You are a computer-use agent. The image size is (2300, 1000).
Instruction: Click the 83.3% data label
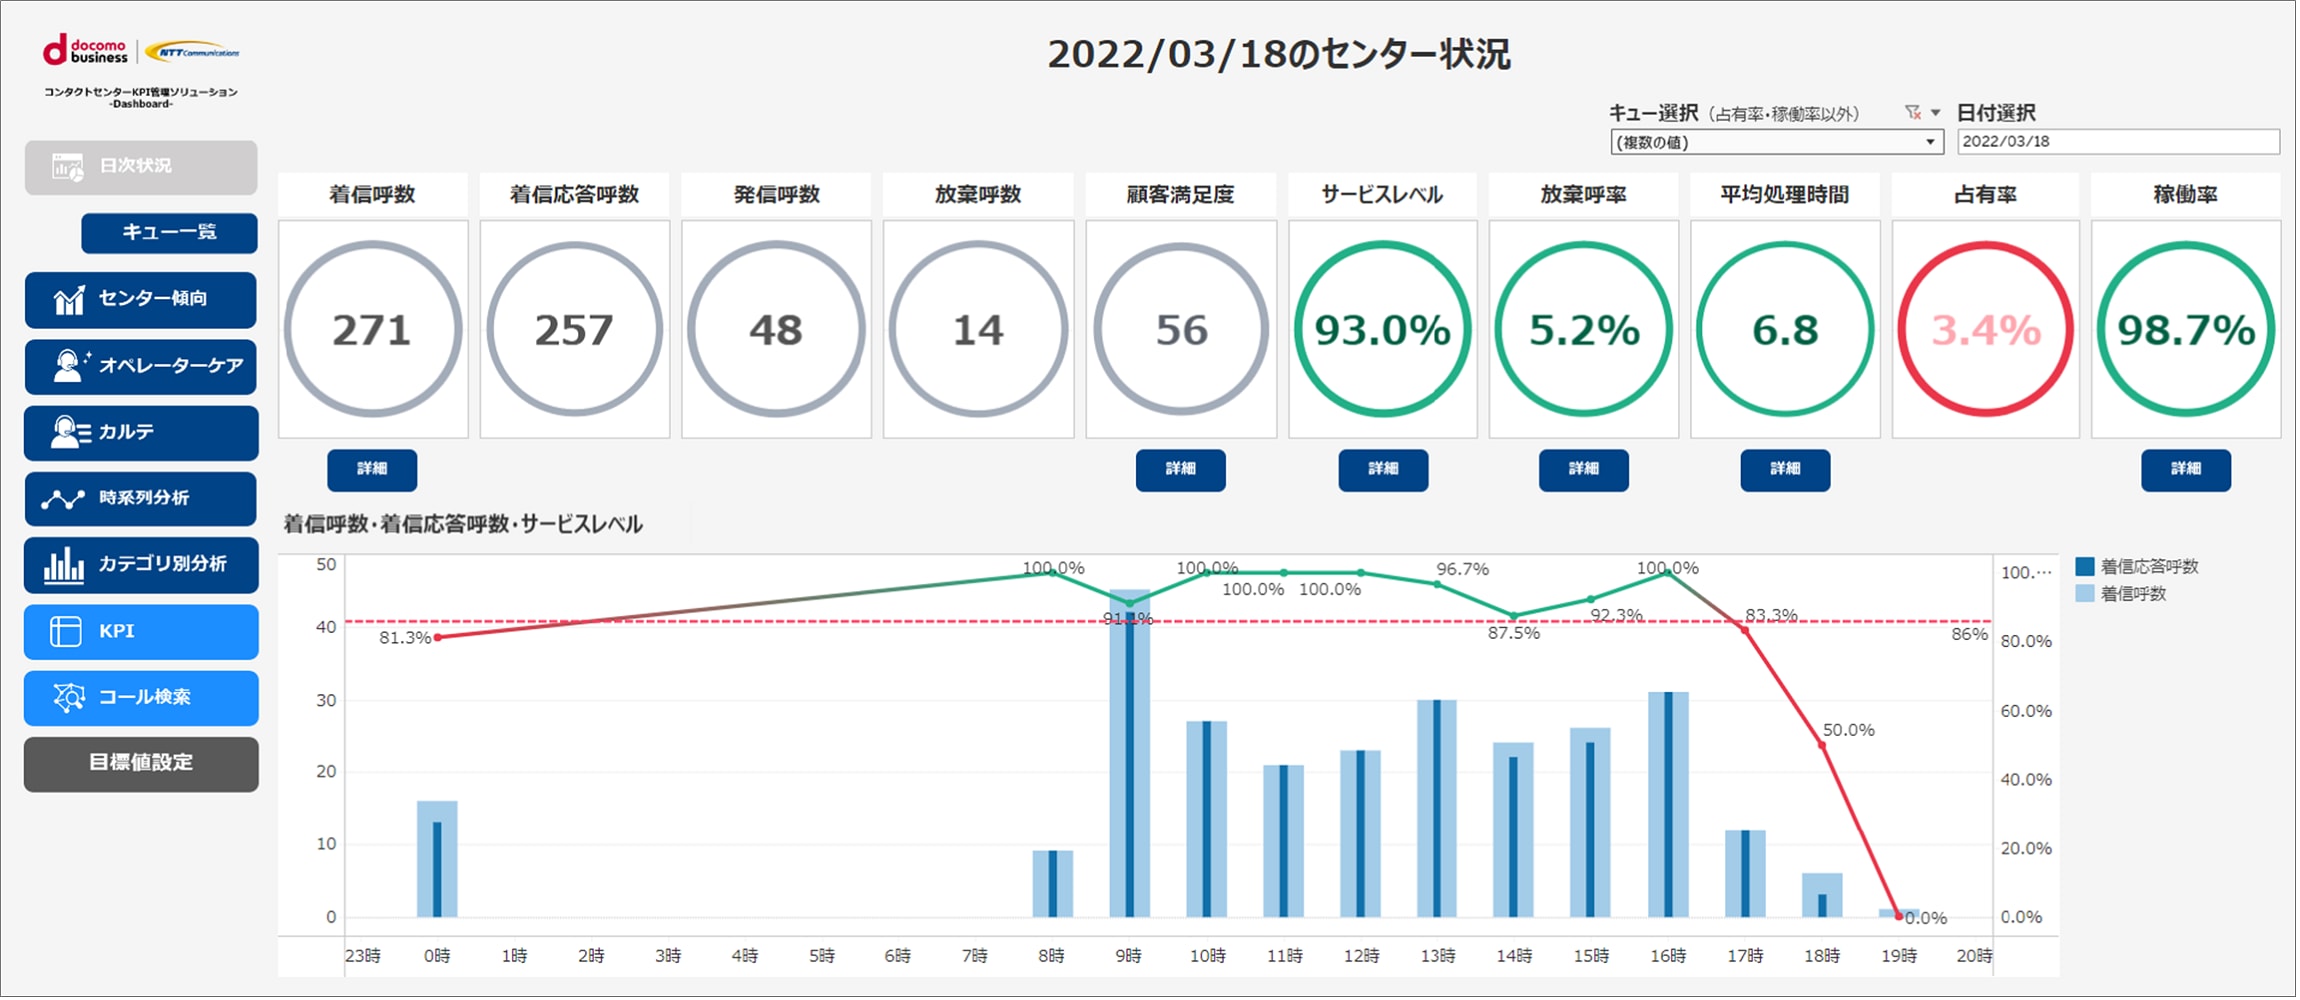(1771, 616)
